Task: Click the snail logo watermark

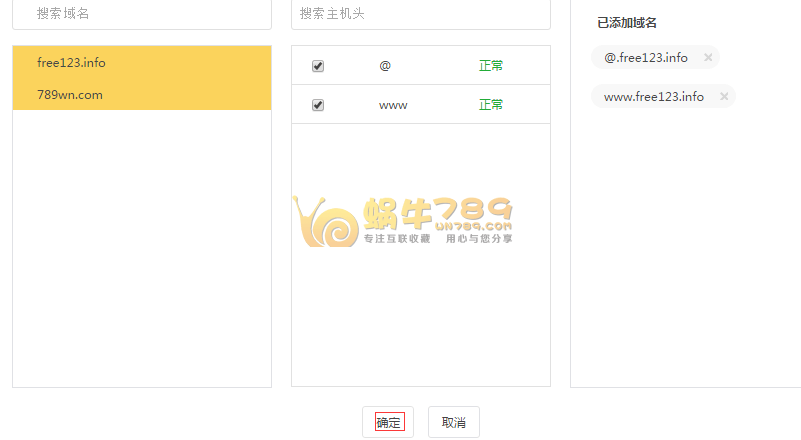Action: click(327, 223)
